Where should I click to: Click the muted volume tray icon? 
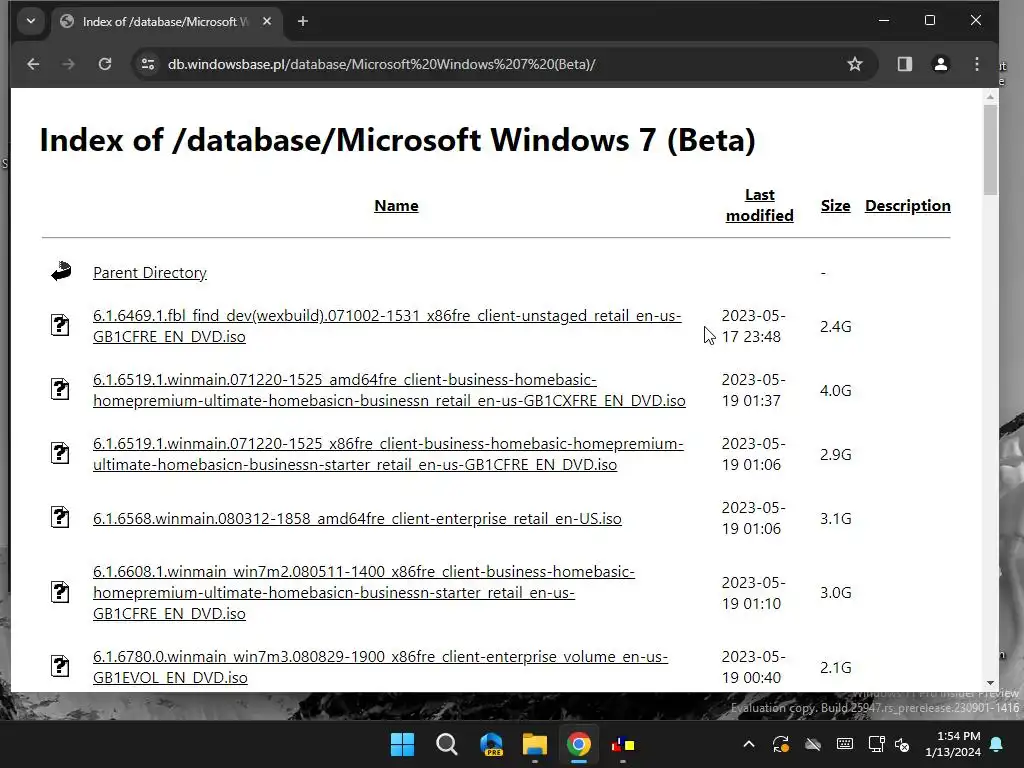tap(902, 744)
